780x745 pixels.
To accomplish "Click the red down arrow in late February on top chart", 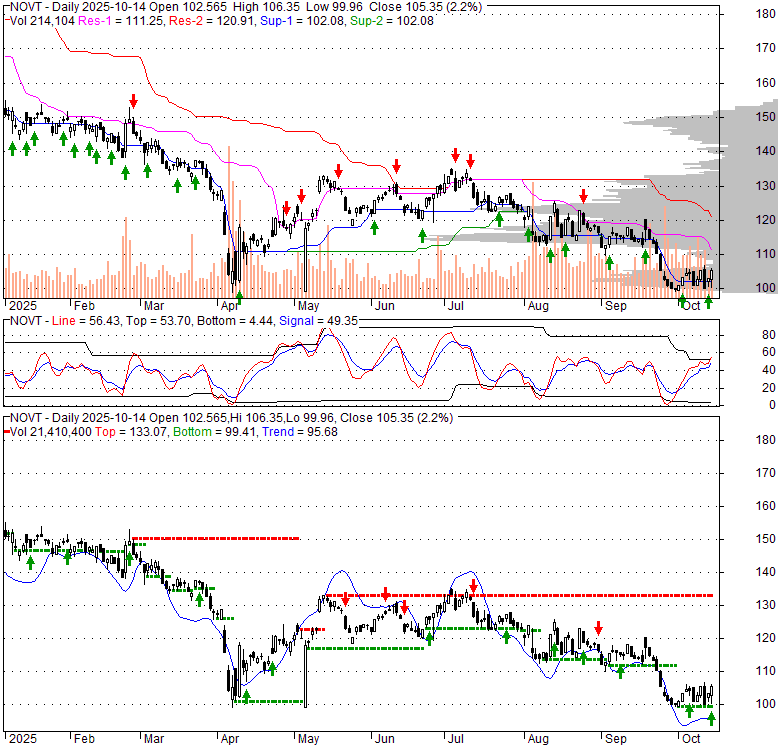I will [133, 100].
